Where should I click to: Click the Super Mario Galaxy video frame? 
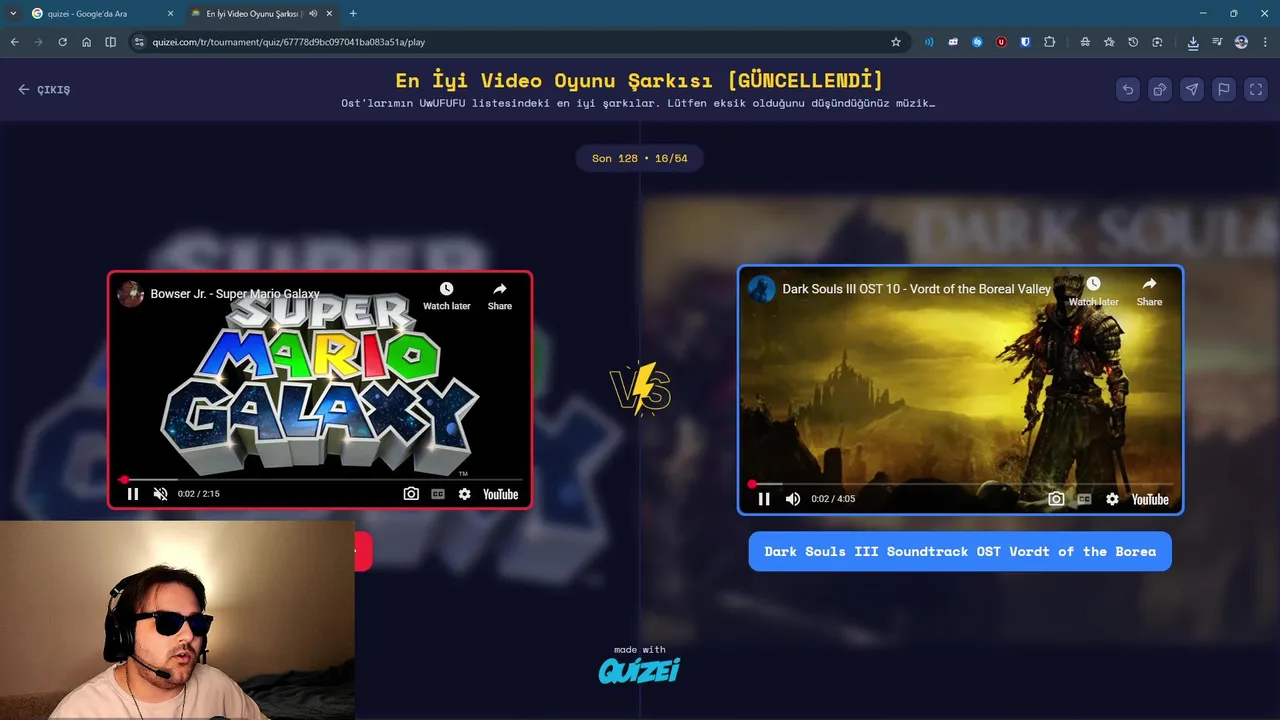320,390
